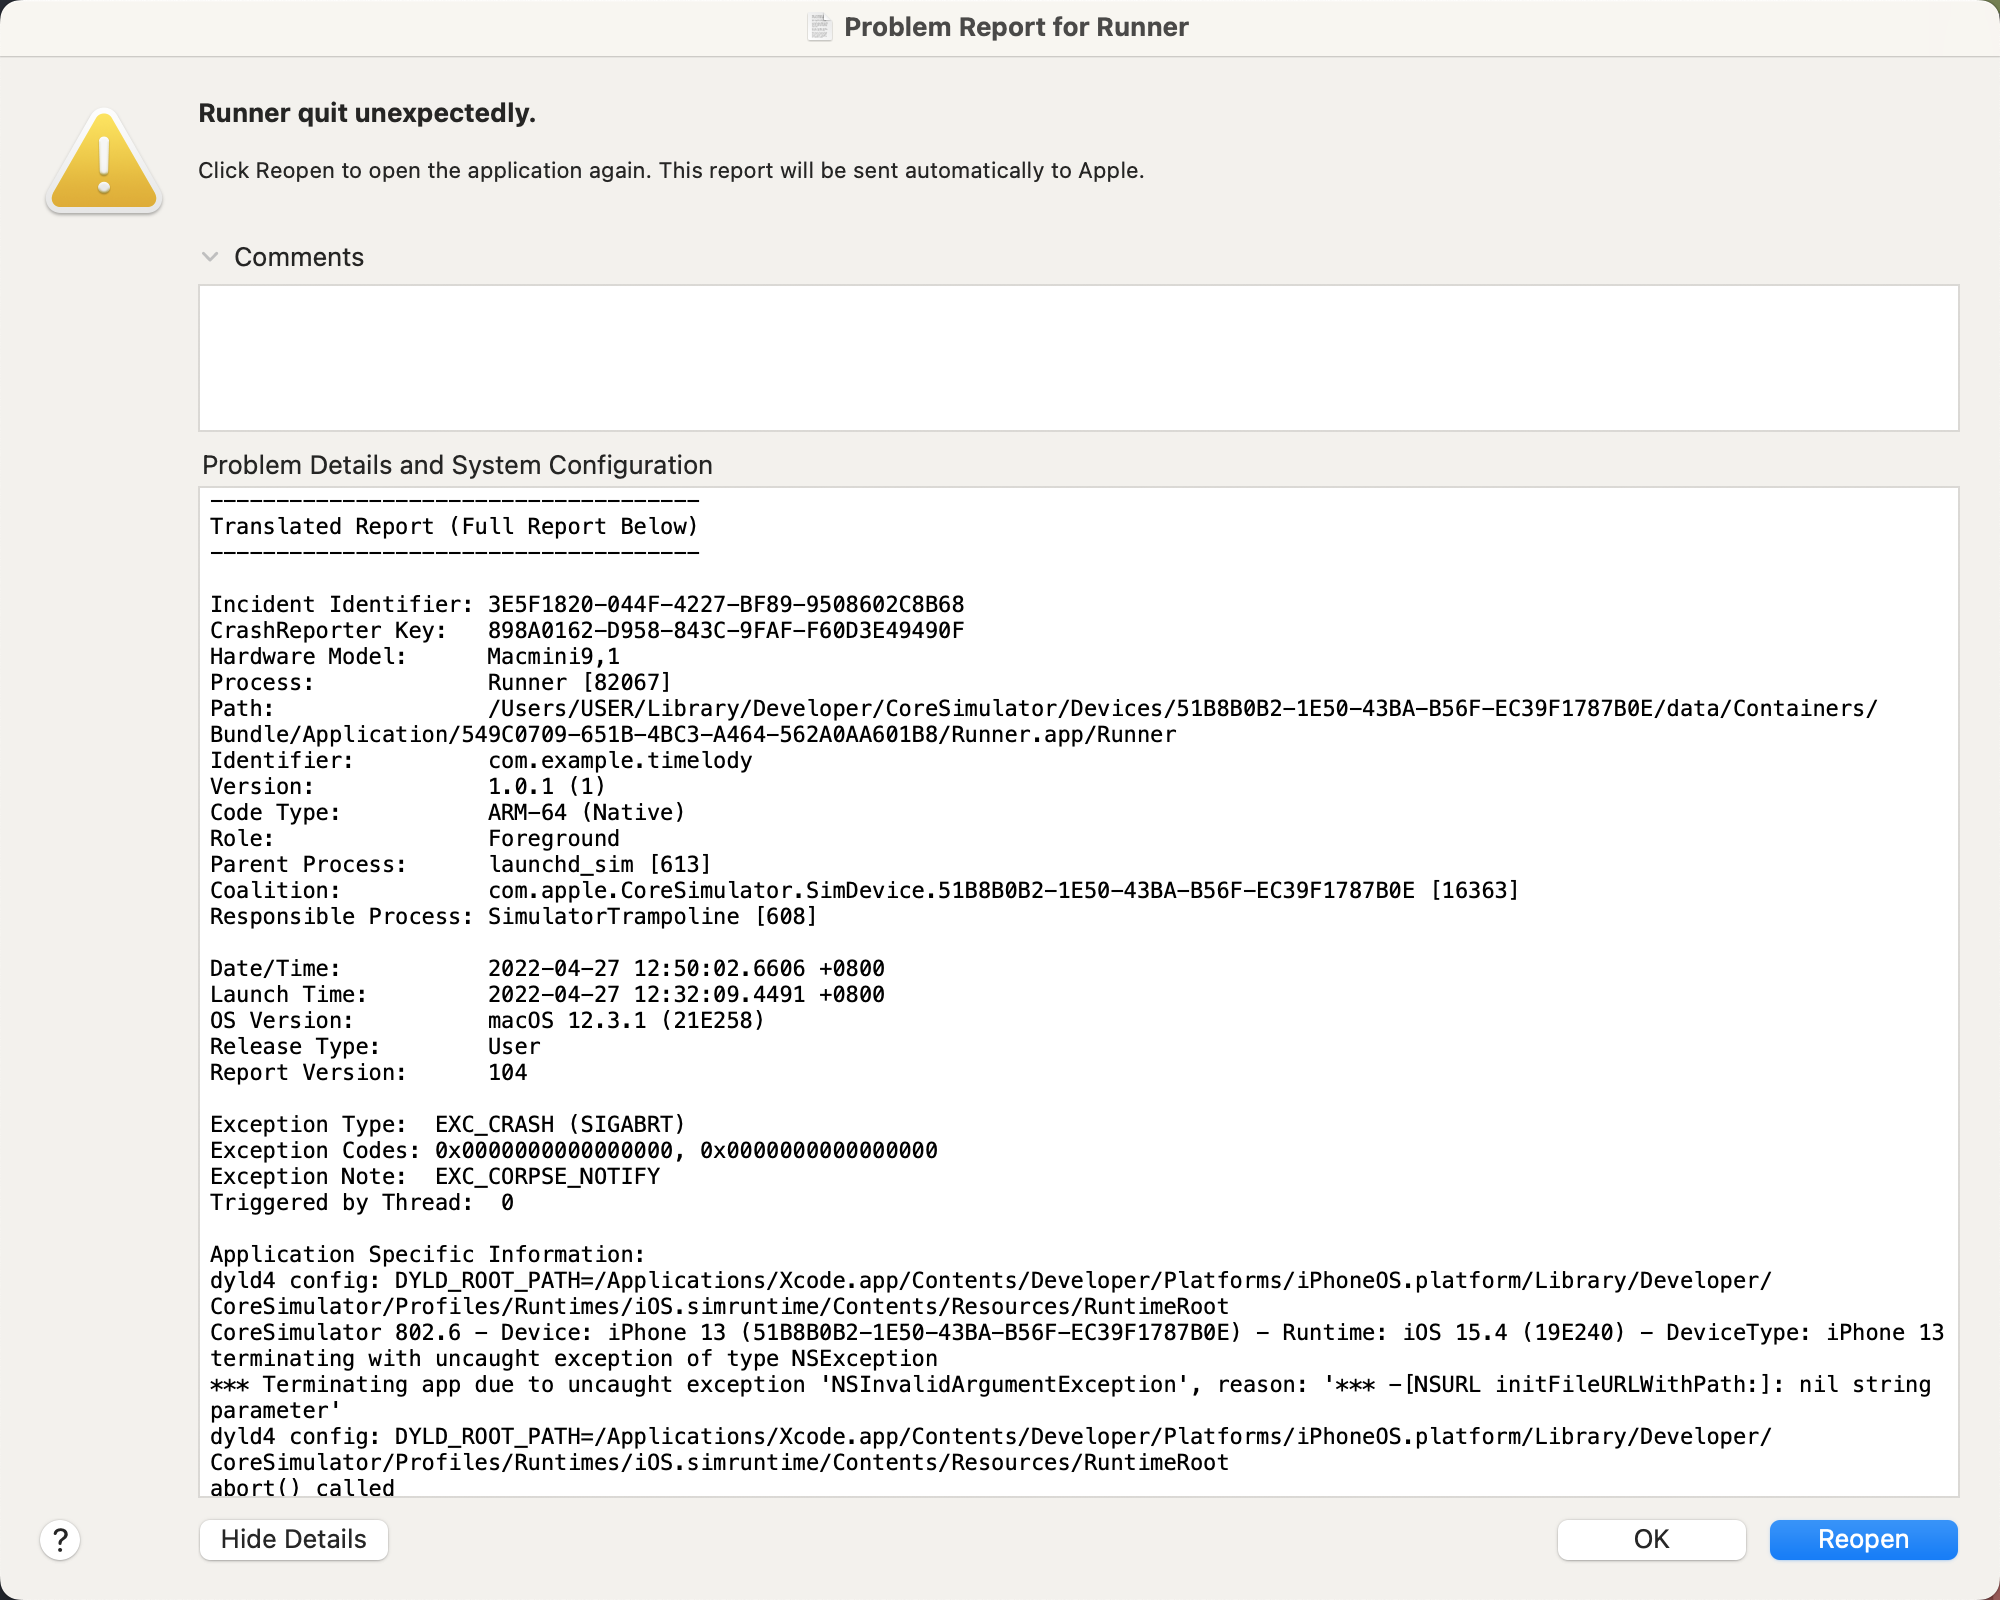Click Launch Time value '2022-04-27 12:32:09.4491 +0800'

[x=686, y=994]
